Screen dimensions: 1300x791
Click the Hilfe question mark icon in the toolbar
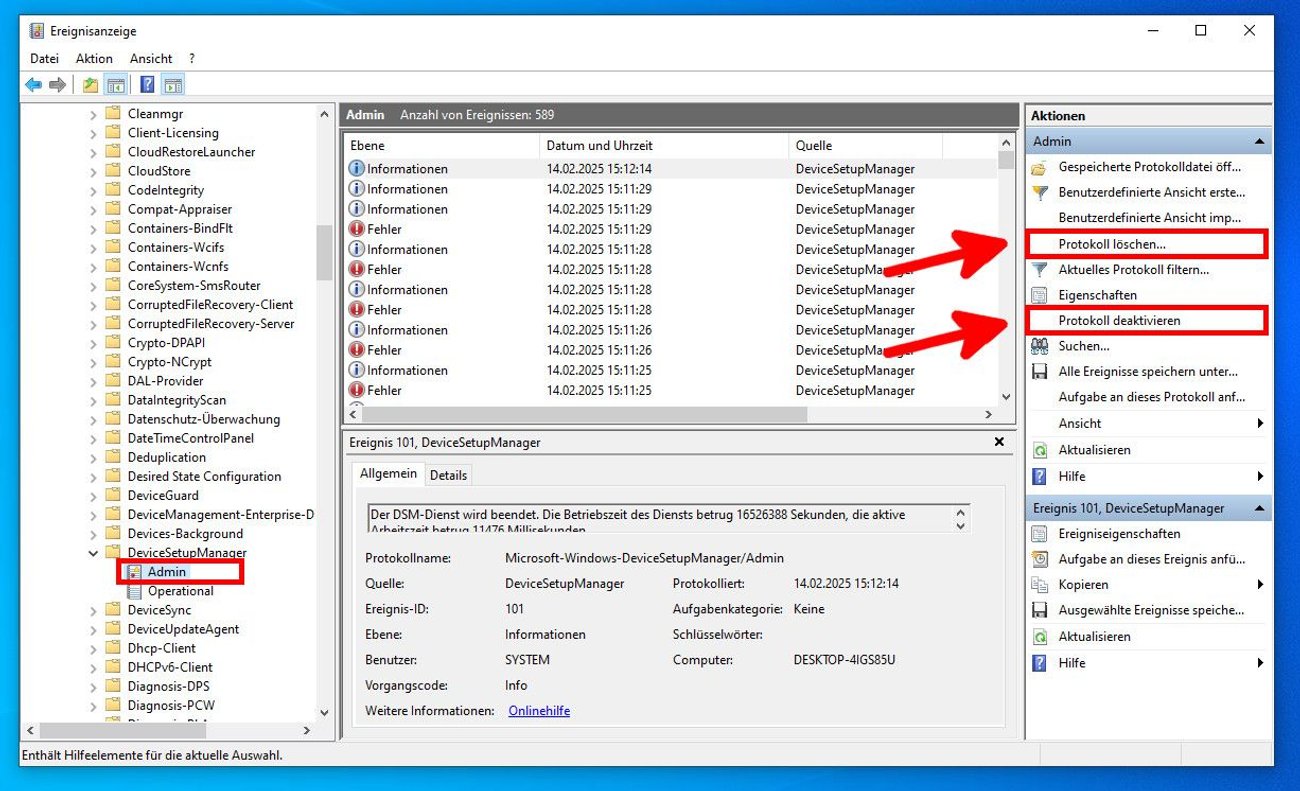click(147, 84)
